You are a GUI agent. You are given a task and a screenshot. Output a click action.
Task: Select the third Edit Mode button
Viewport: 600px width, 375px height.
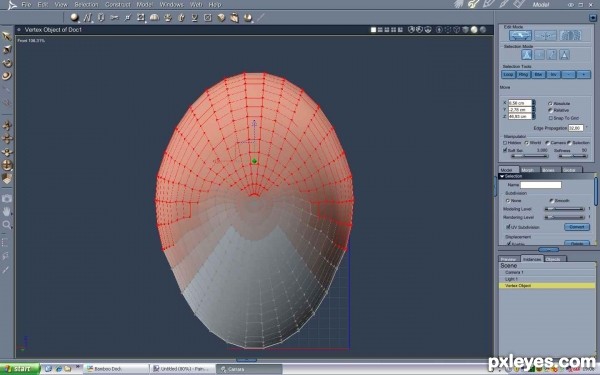[x=570, y=36]
